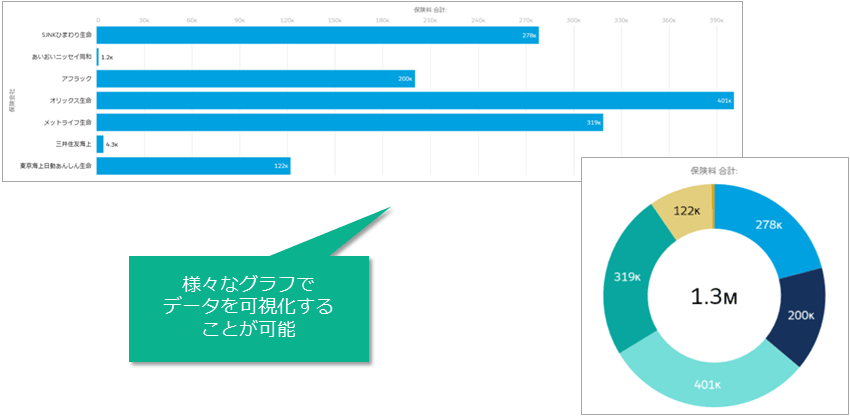The width and height of the screenshot is (850, 417).
Task: Click the 300k axis tick label
Action: pyautogui.click(x=573, y=20)
